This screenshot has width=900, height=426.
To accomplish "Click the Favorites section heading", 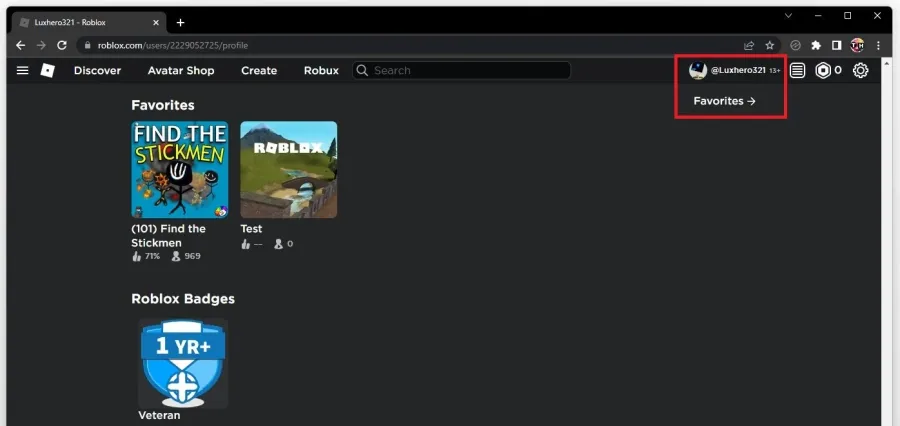I will click(163, 105).
